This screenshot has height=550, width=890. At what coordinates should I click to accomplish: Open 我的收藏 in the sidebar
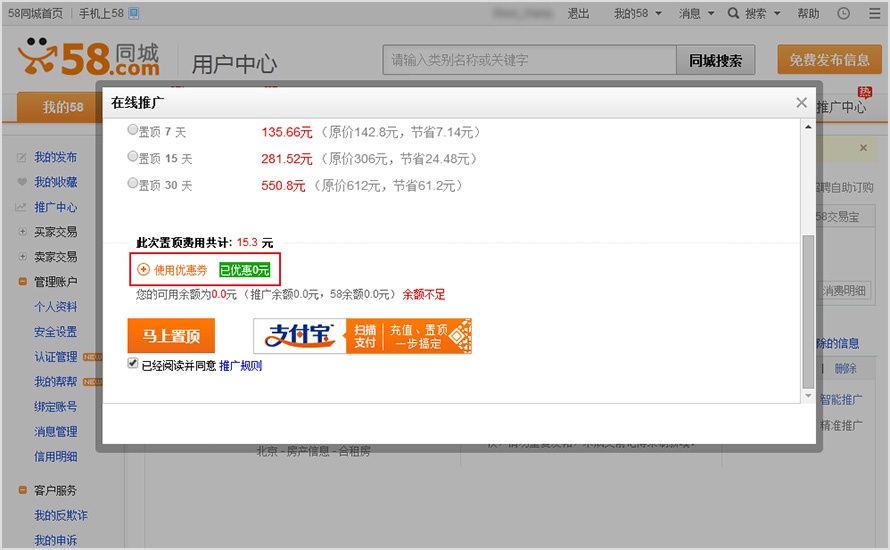(55, 182)
